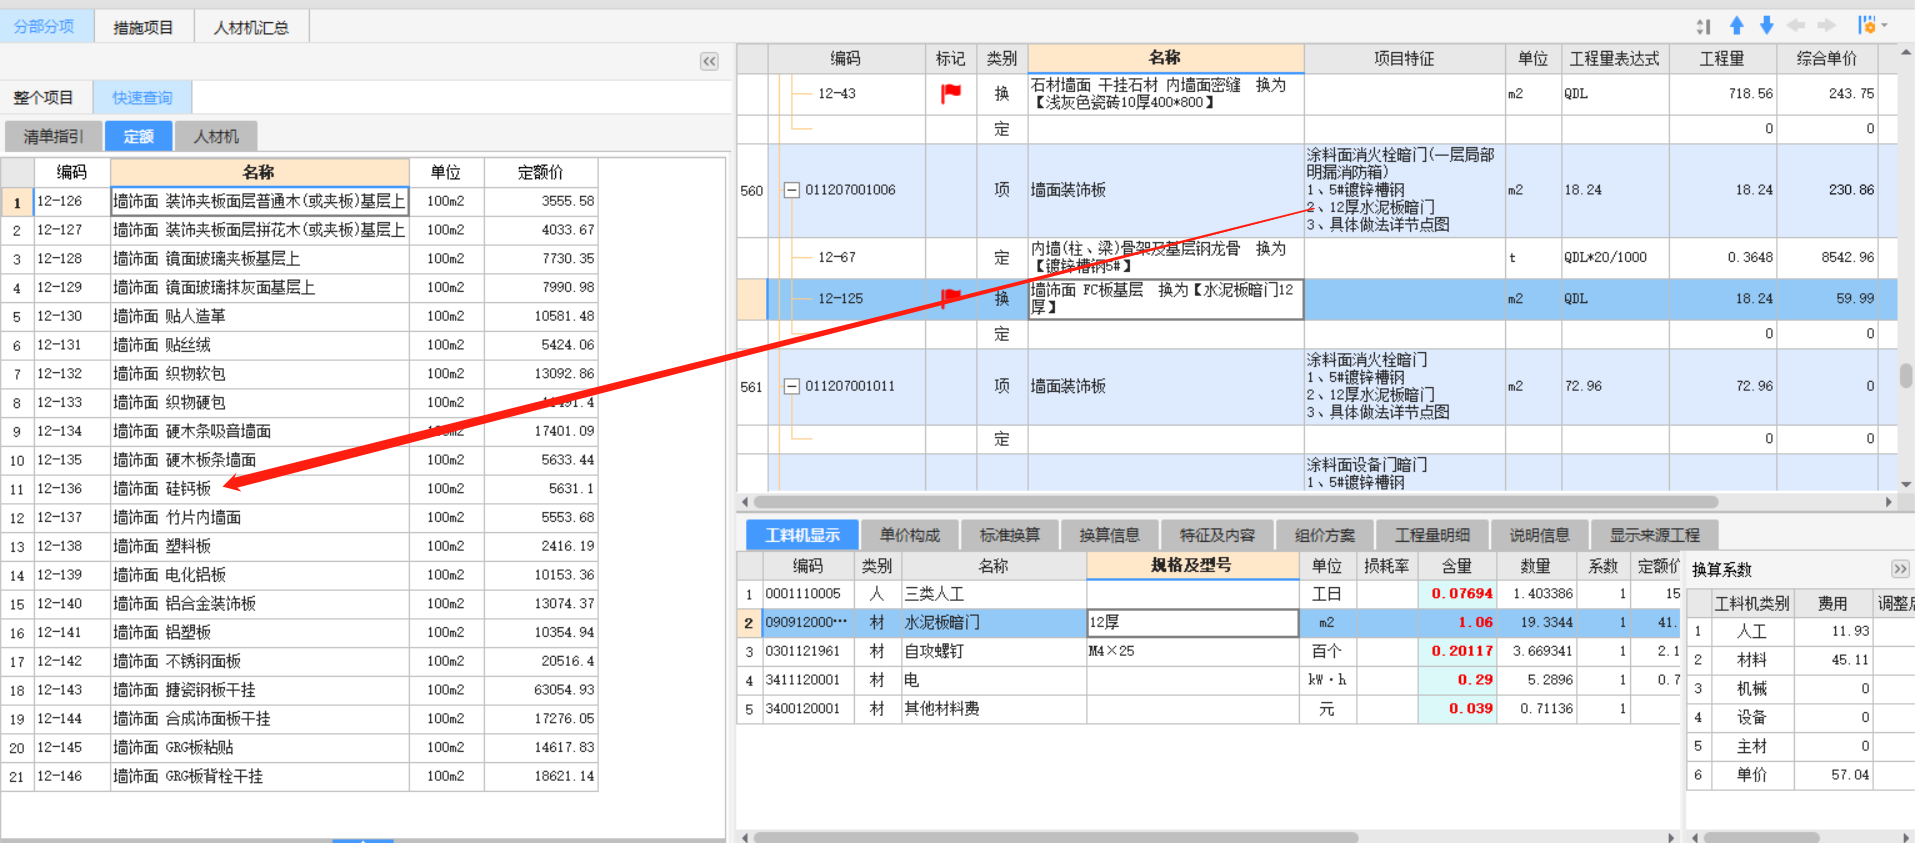Select material row 其他材料费

[1208, 709]
